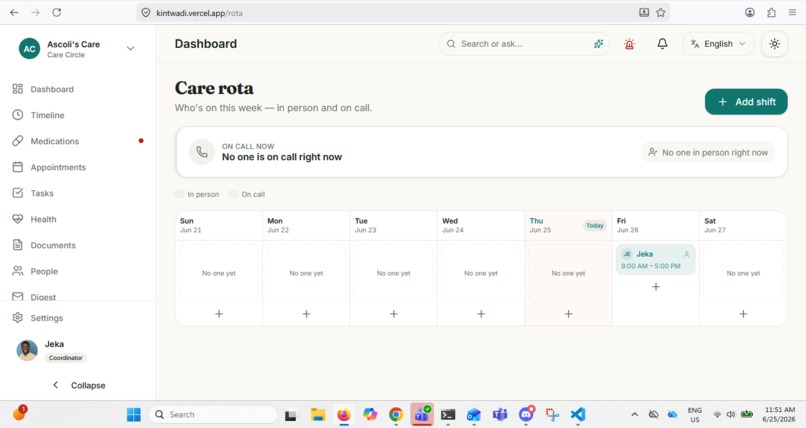Click the Appointments calendar icon
The height and width of the screenshot is (428, 806).
pos(17,167)
